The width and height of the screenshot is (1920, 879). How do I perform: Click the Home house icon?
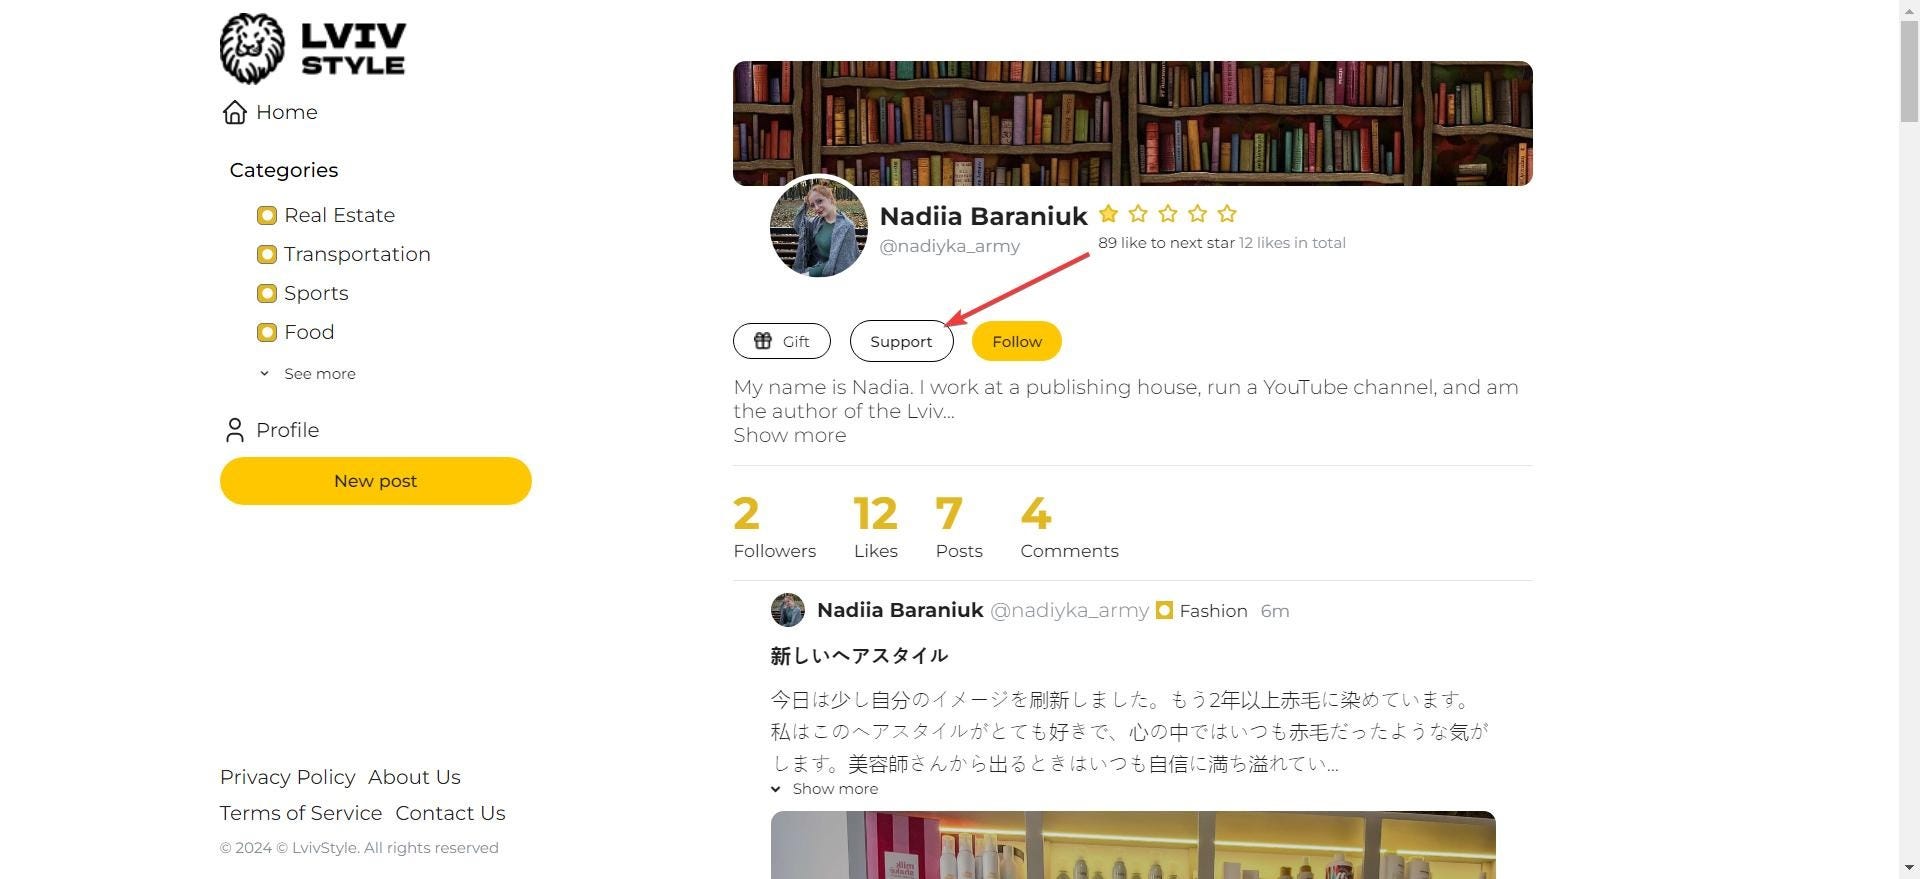coord(235,112)
